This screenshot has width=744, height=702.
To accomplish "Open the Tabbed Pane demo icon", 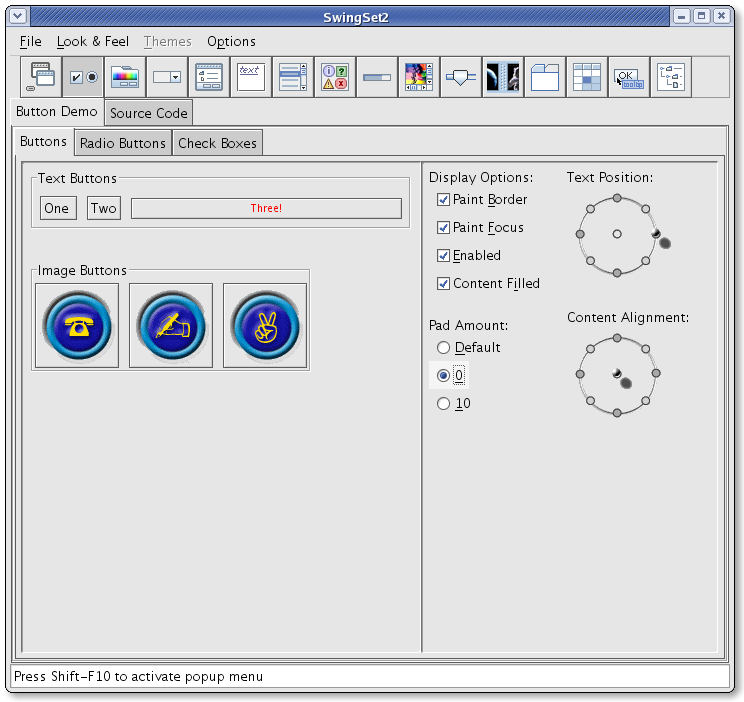I will (x=545, y=77).
